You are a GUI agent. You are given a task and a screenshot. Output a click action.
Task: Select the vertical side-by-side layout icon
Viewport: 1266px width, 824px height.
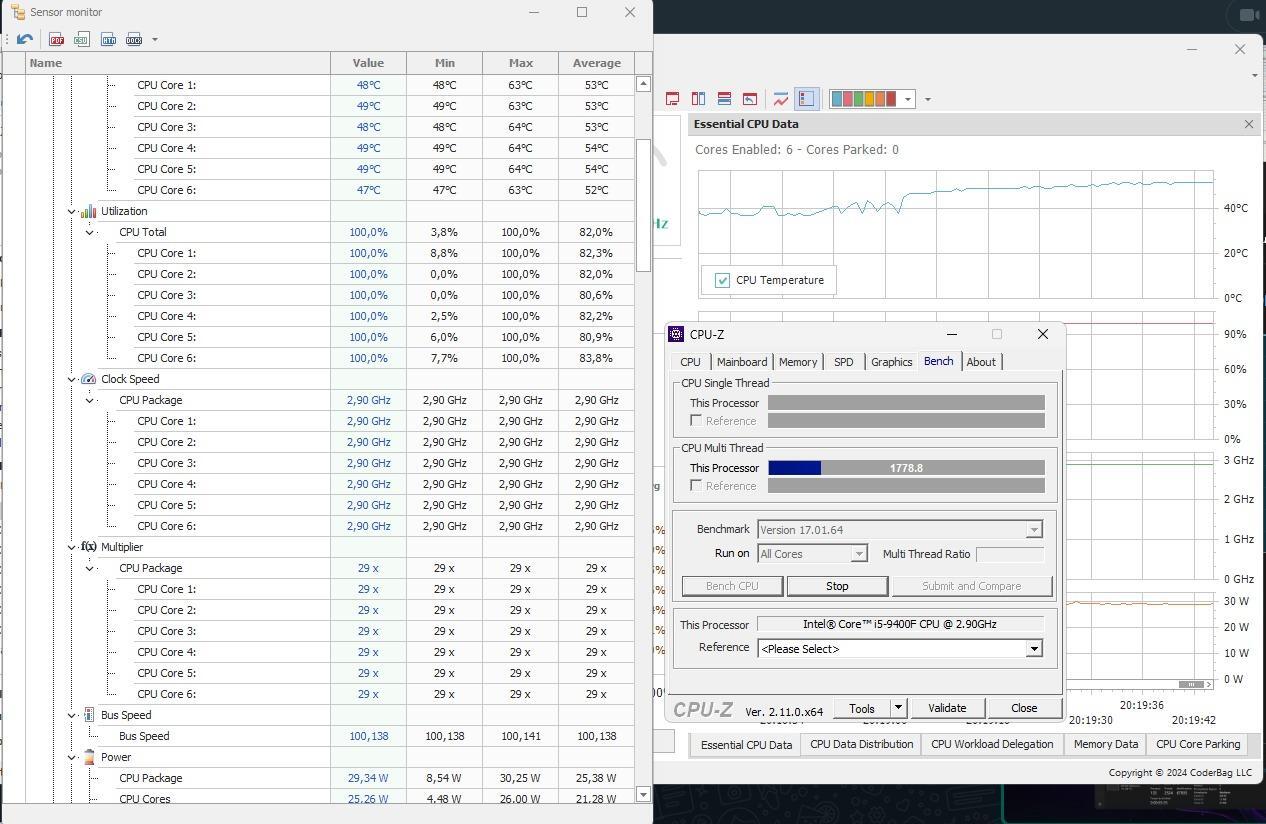click(698, 99)
